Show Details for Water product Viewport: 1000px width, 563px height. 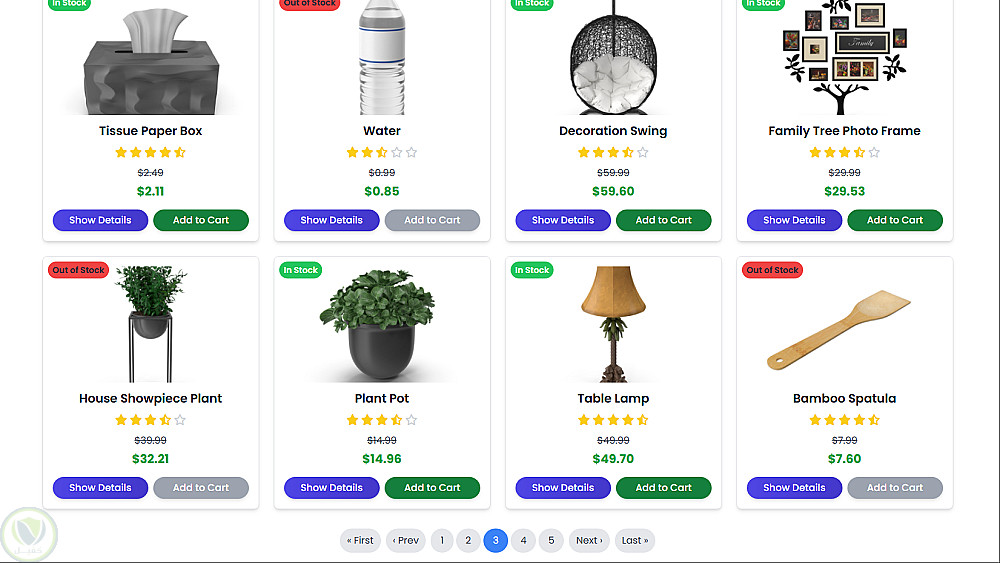pos(332,220)
